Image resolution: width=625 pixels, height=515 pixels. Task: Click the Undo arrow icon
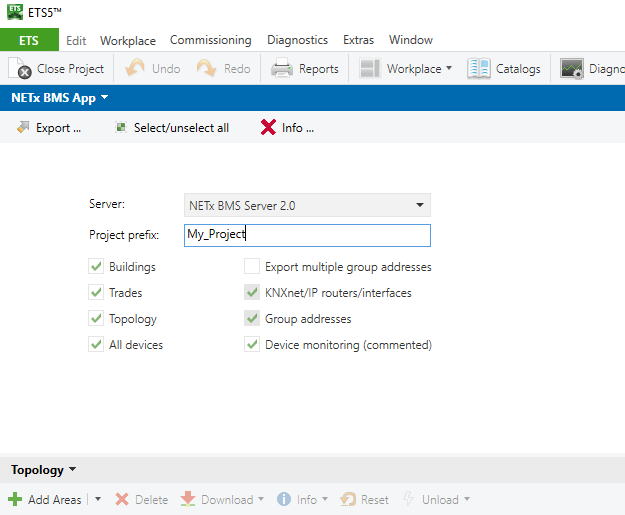(135, 68)
